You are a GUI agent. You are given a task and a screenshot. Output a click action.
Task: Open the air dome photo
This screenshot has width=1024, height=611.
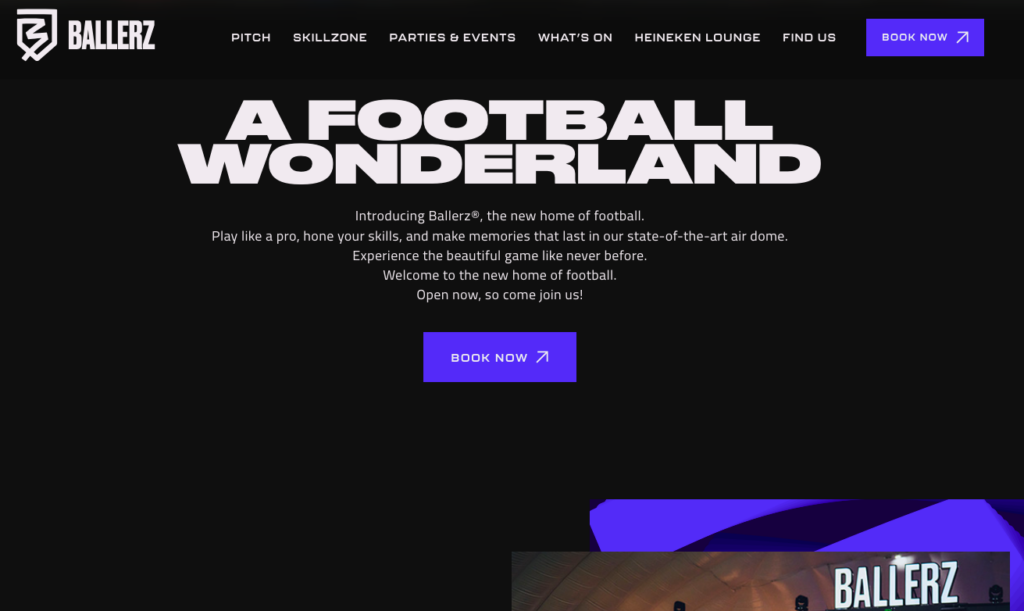click(760, 581)
